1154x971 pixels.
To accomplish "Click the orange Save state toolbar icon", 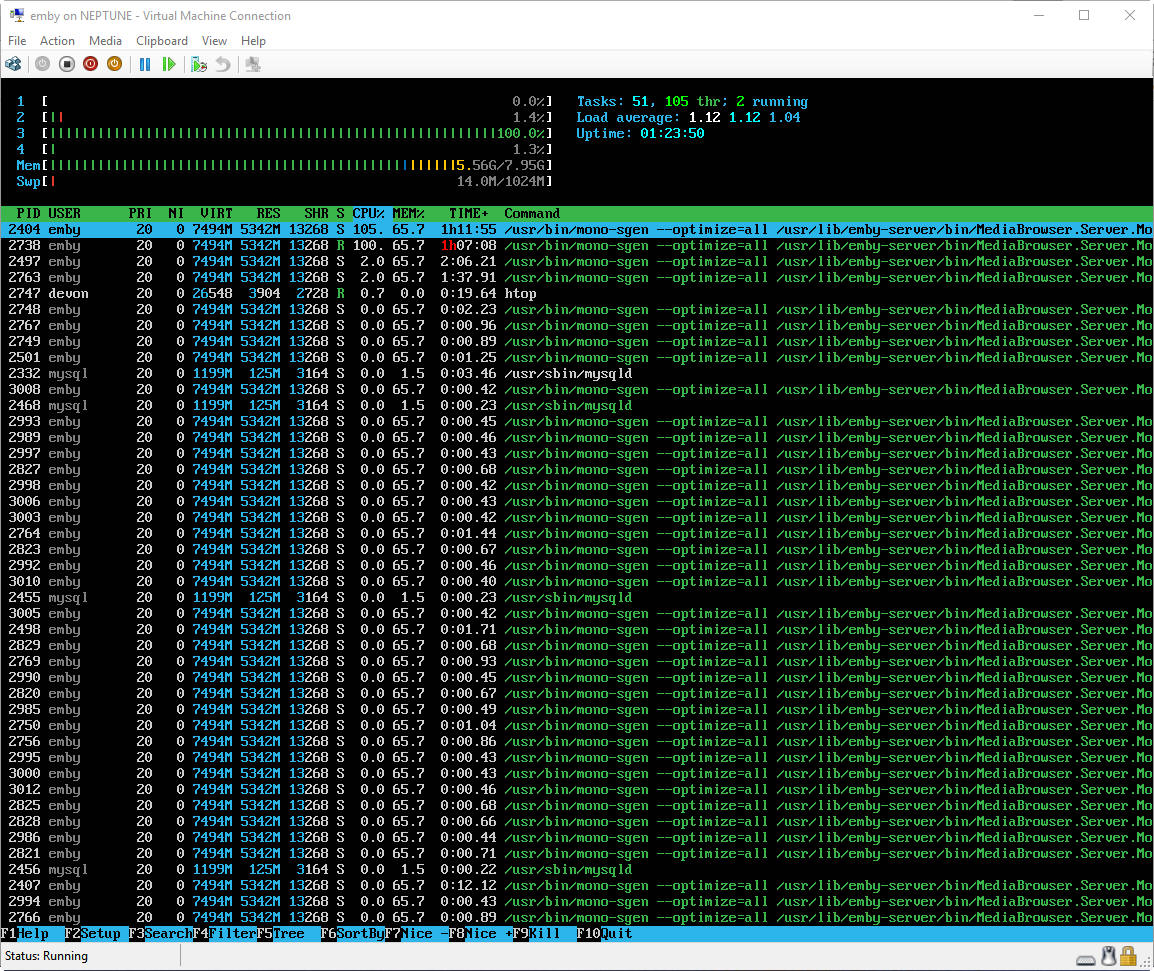I will coord(114,64).
